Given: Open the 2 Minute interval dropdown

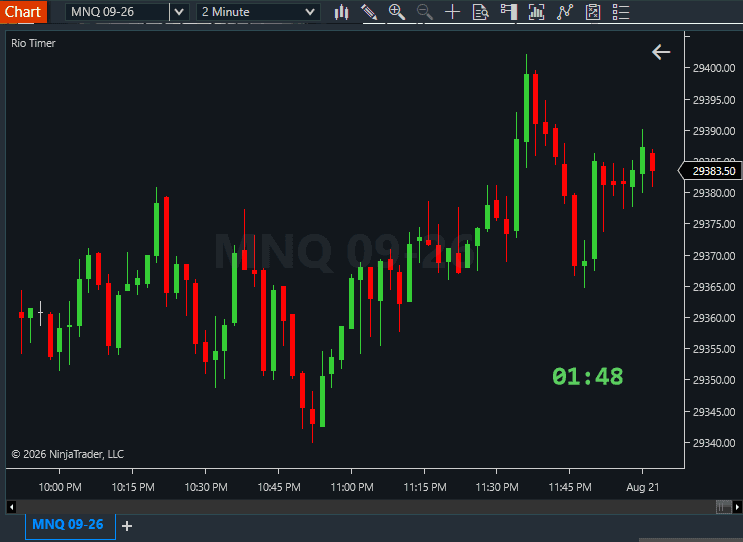Looking at the screenshot, I should (258, 12).
